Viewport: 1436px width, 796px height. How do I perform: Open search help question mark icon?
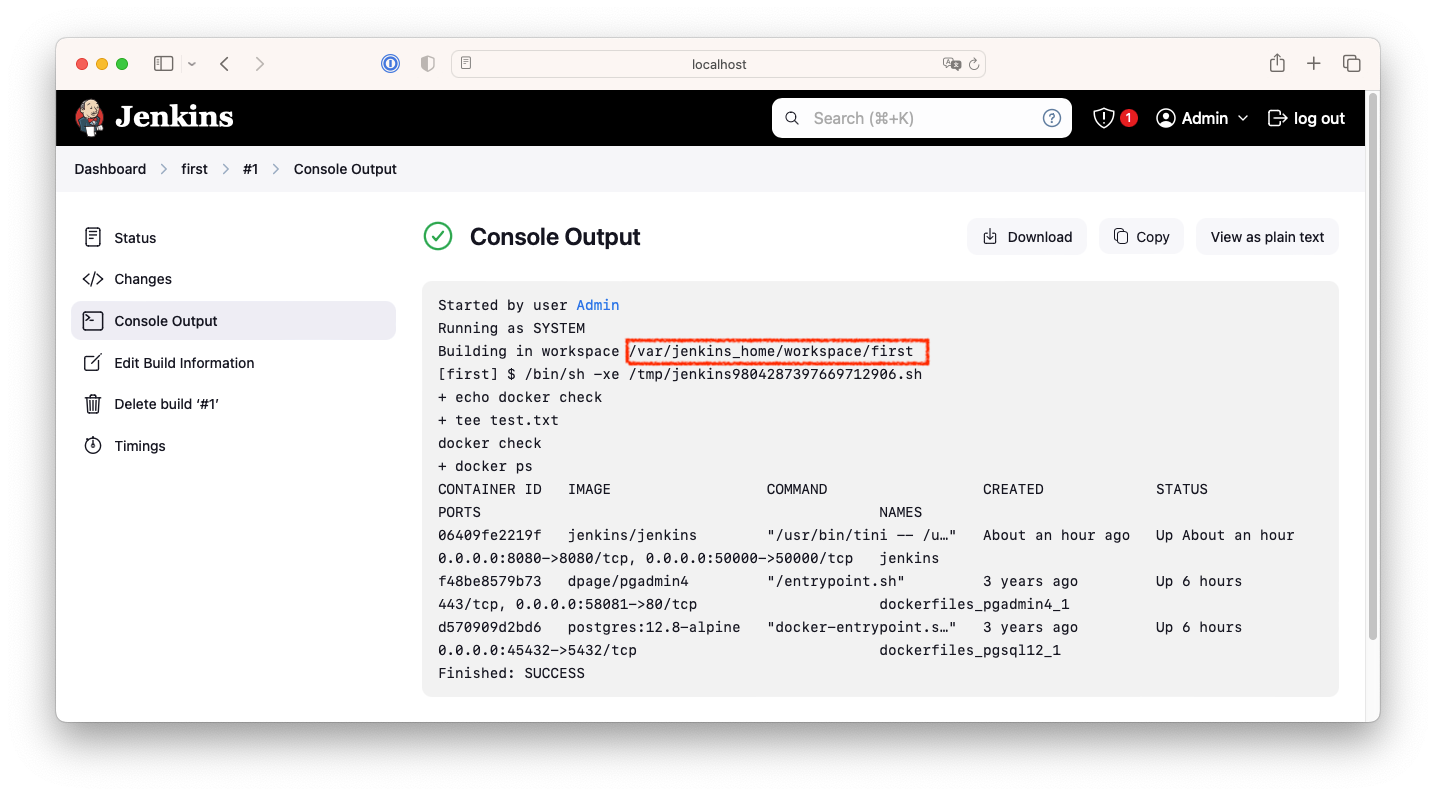point(1052,118)
